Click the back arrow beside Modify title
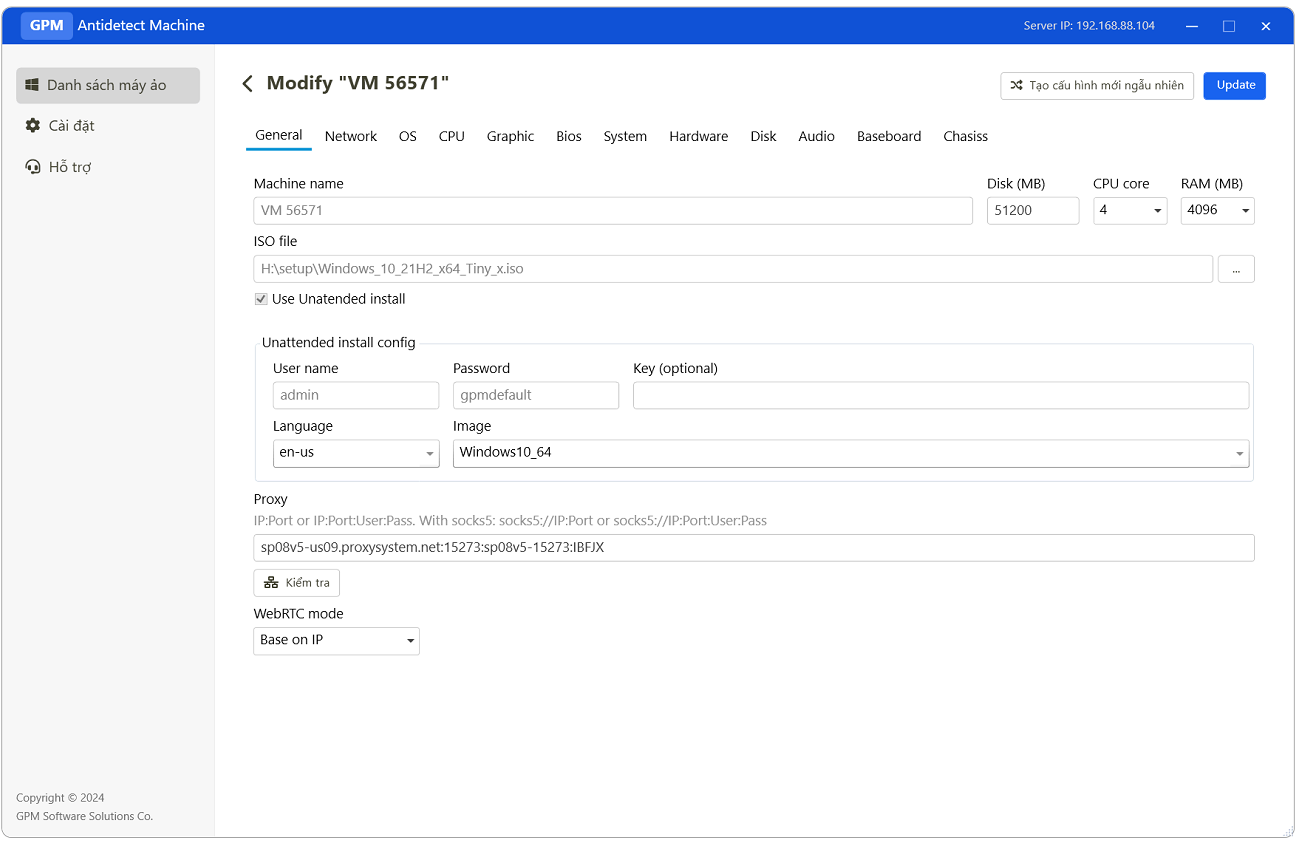The width and height of the screenshot is (1297, 842). click(248, 84)
